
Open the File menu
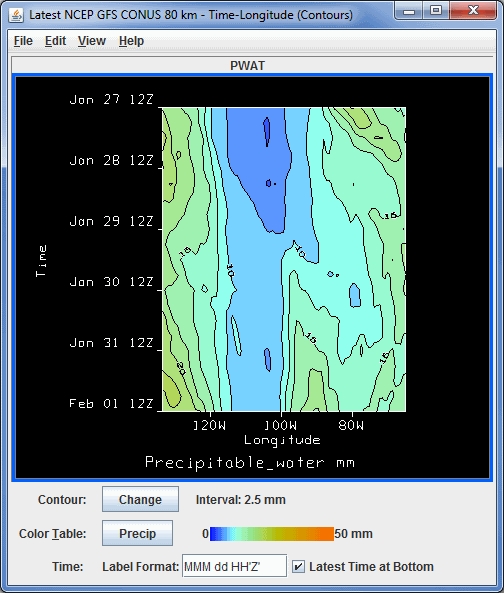coord(23,41)
